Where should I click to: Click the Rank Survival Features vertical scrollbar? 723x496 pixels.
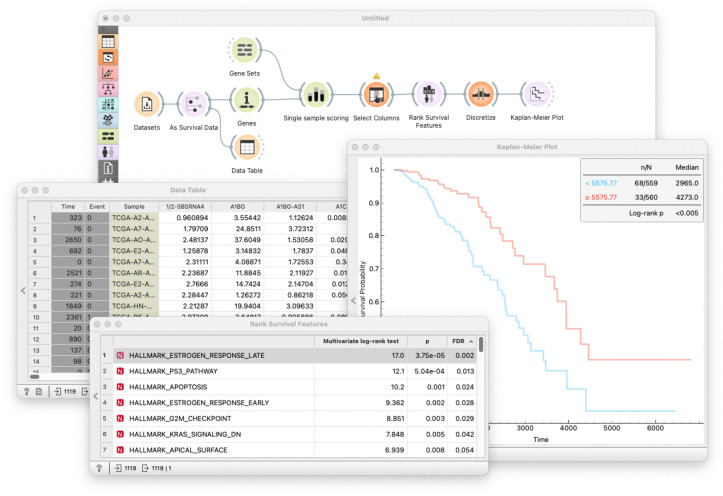(x=481, y=396)
